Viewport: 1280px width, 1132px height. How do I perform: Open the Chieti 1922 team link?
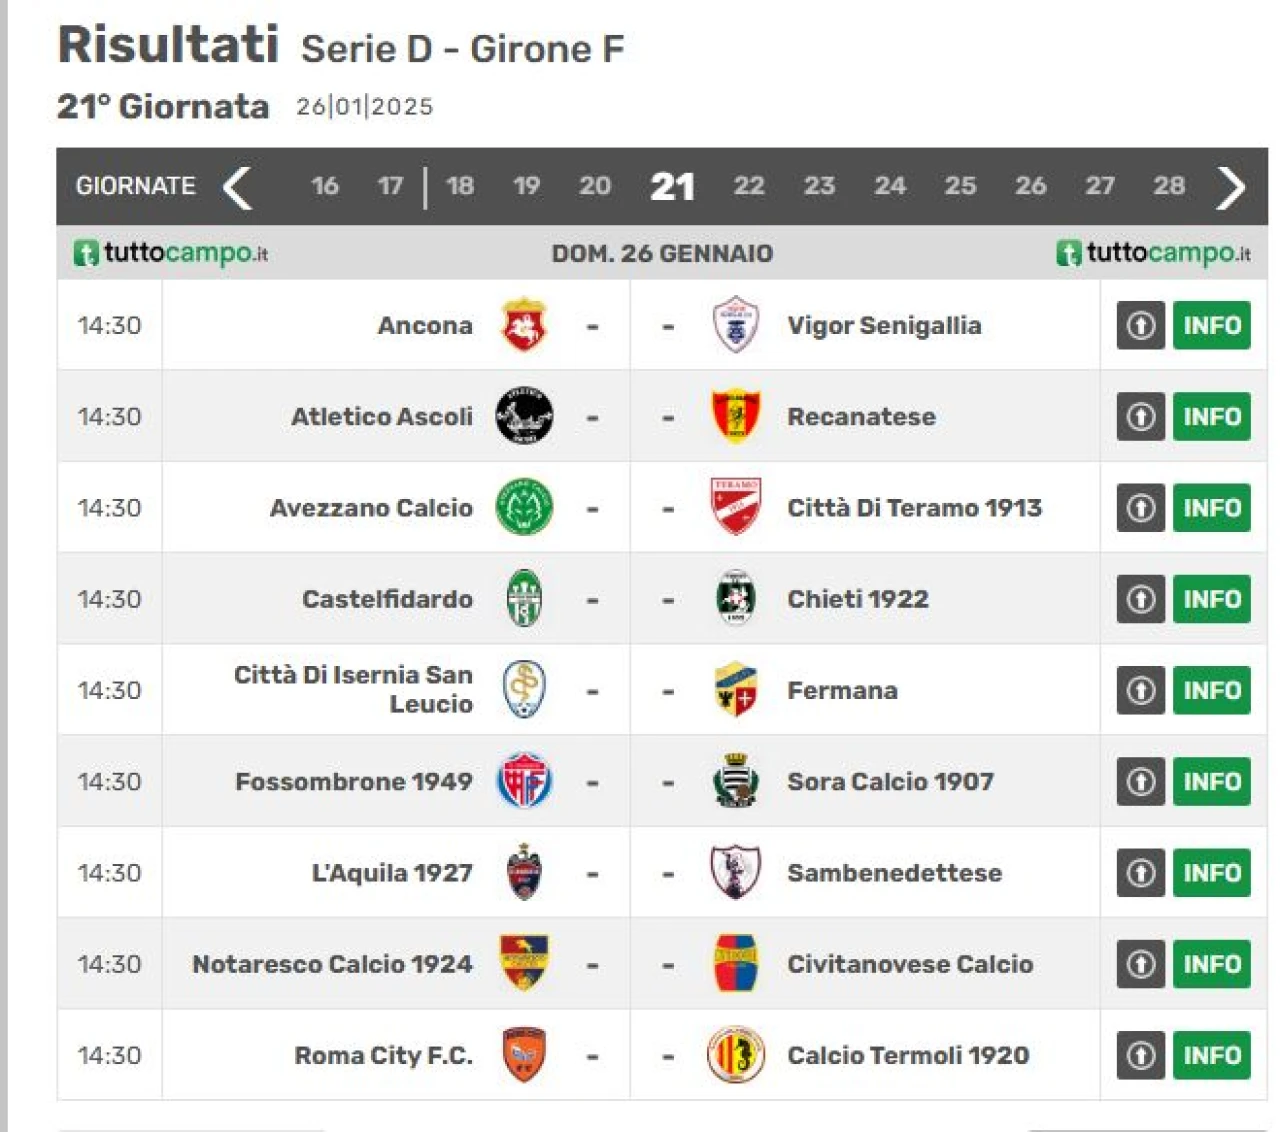pyautogui.click(x=858, y=598)
